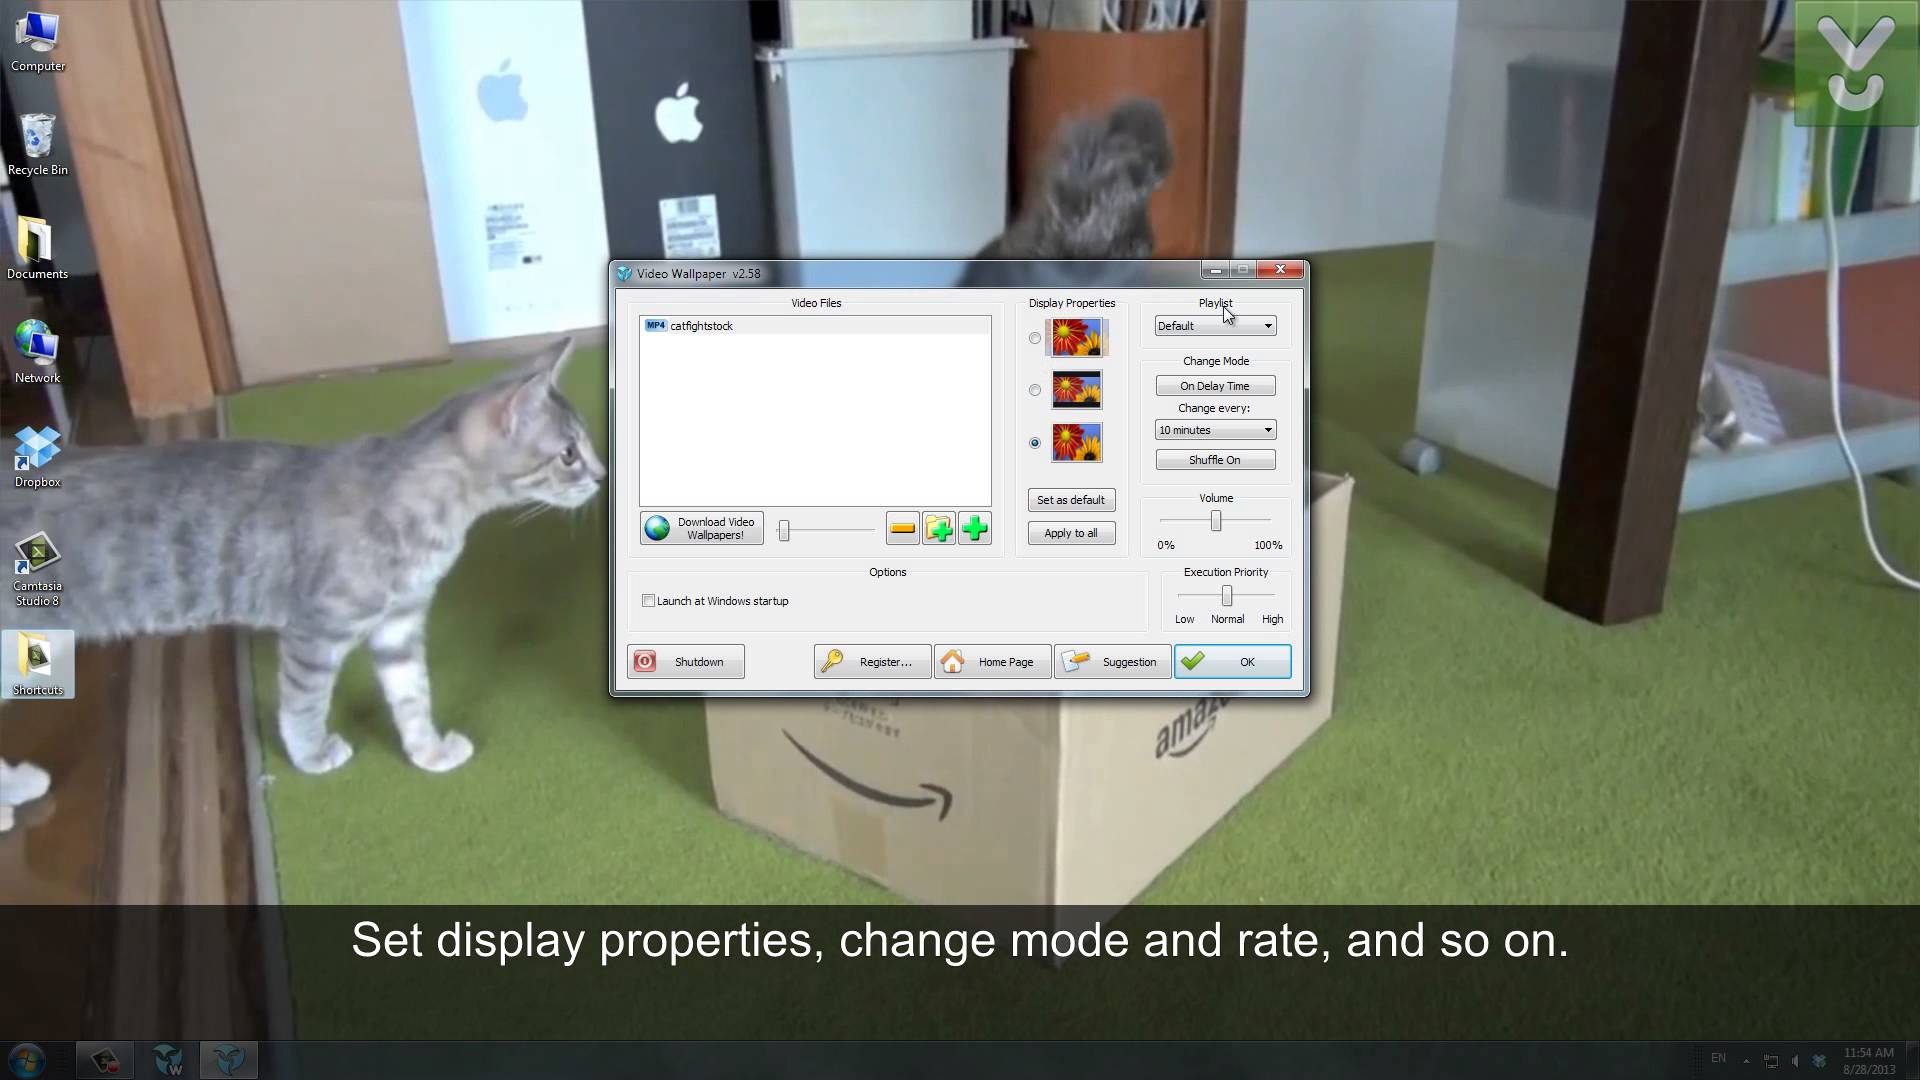Click the Register key icon
Viewport: 1920px width, 1080px height.
point(831,661)
